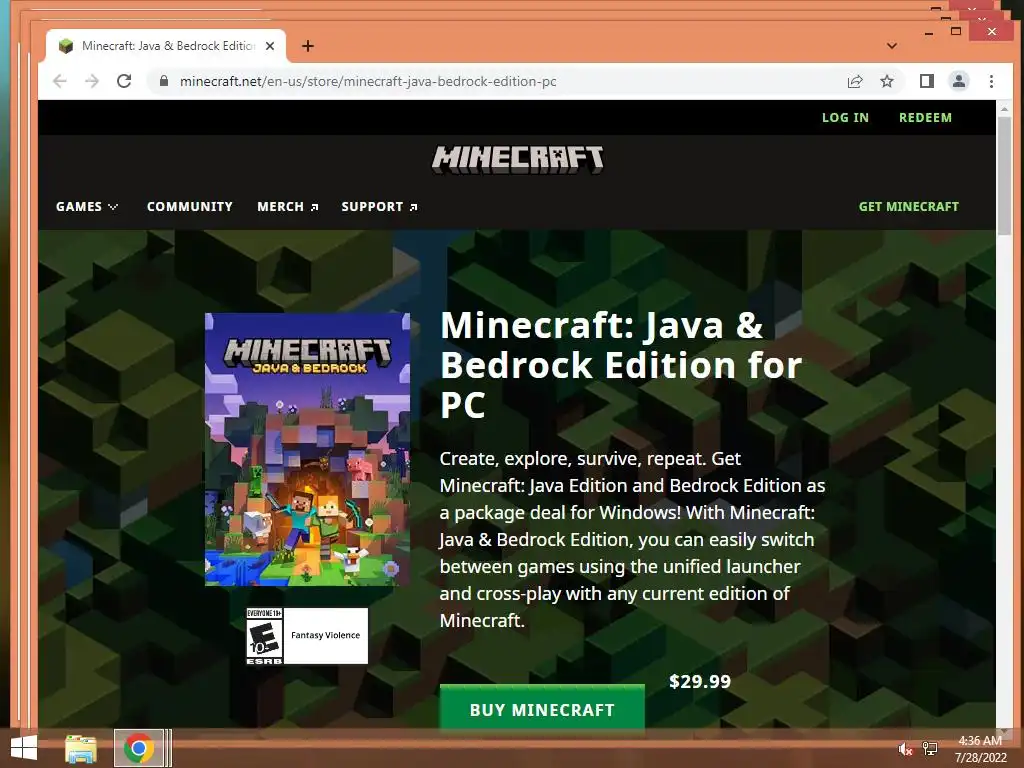
Task: Select the Minecraft: Java & Bedrock Edition tab
Action: pos(166,46)
